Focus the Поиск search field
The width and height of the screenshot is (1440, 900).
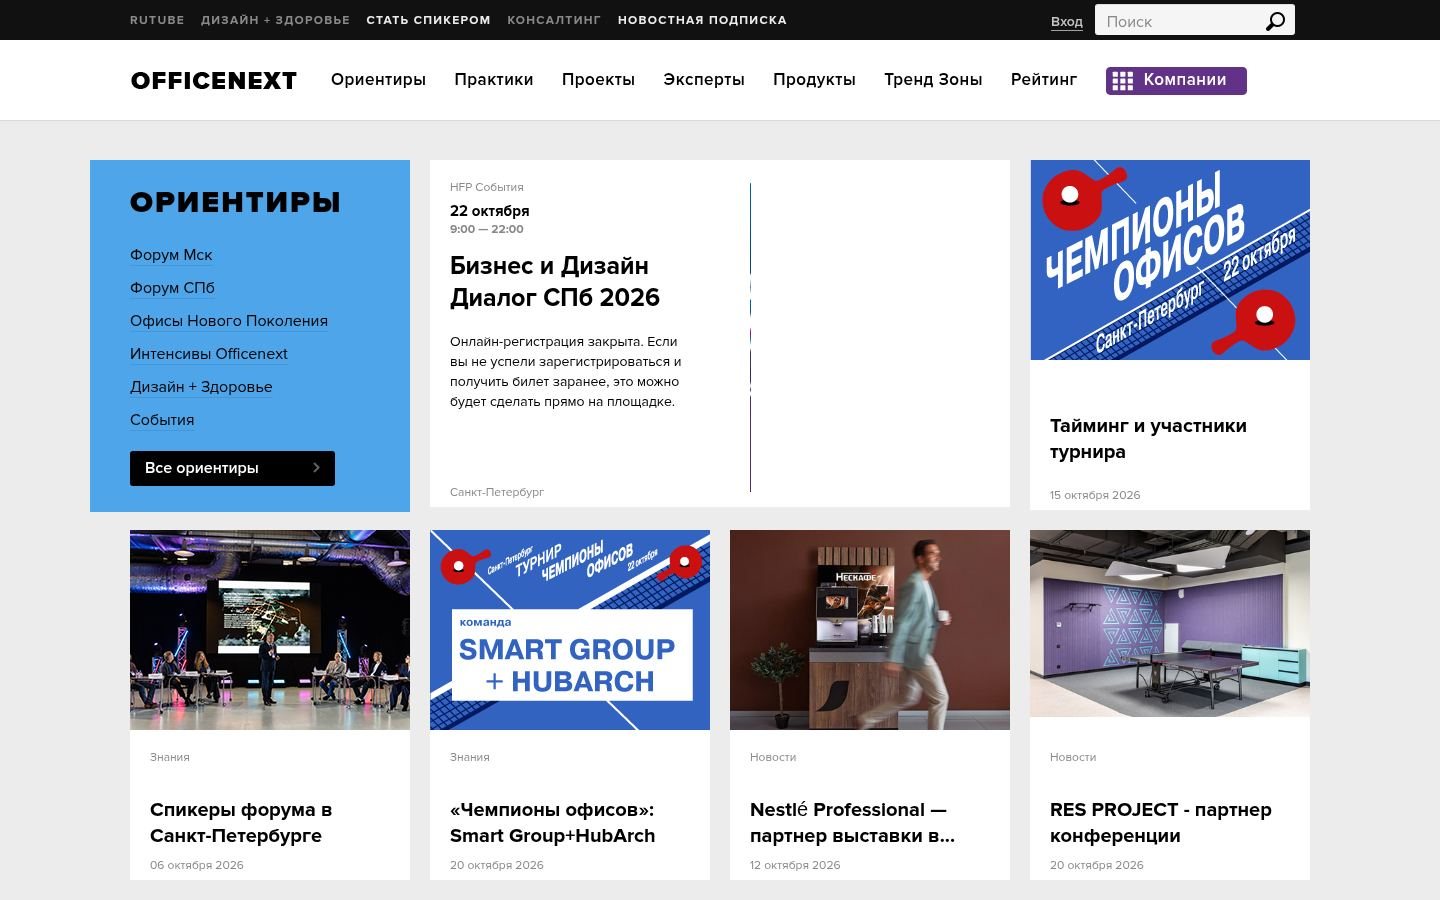click(x=1180, y=21)
